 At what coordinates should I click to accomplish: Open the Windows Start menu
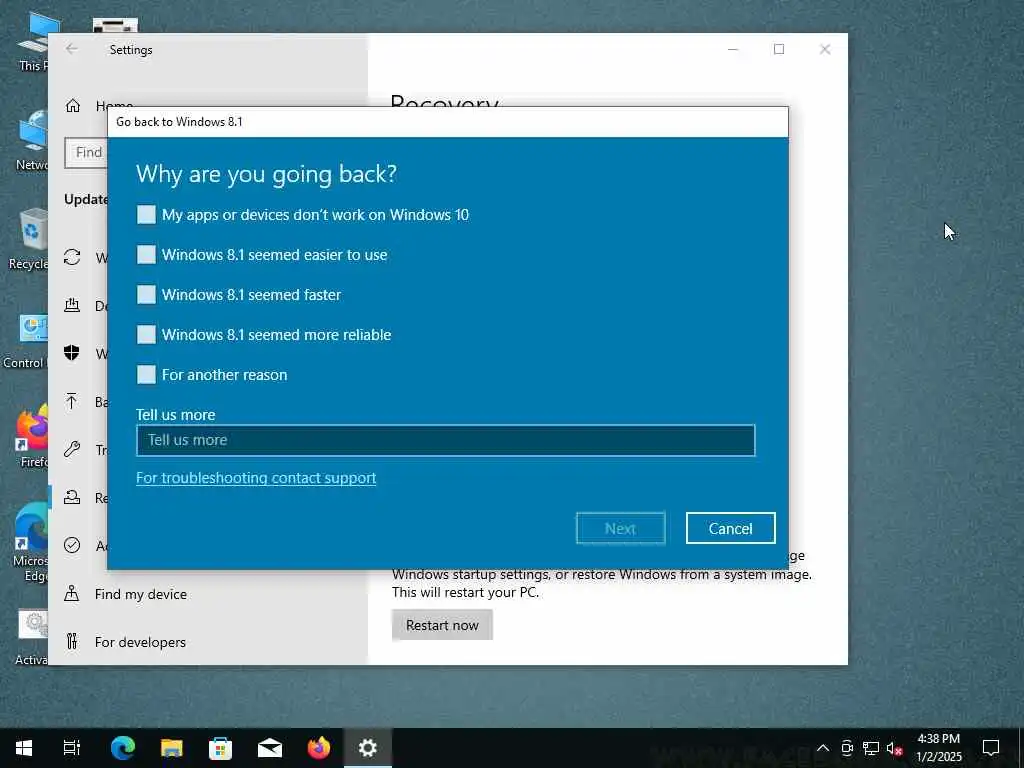click(24, 748)
